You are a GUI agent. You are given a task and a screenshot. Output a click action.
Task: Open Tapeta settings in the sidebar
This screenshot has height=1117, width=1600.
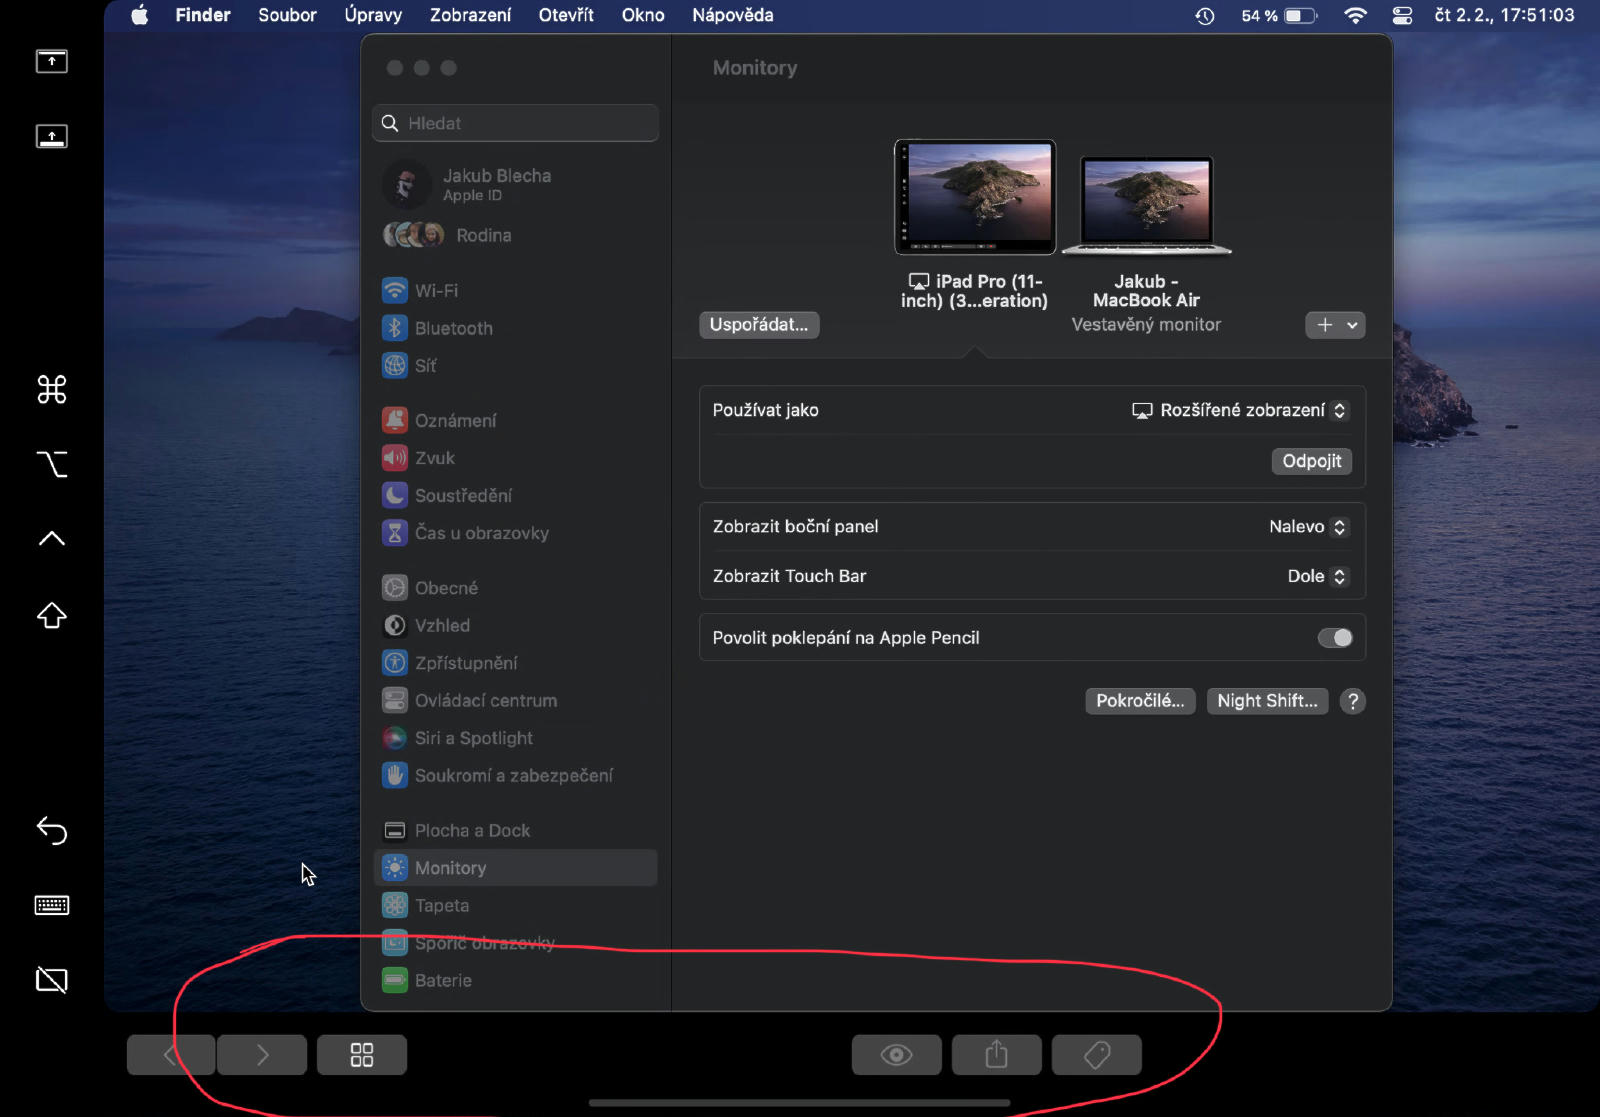pos(515,906)
